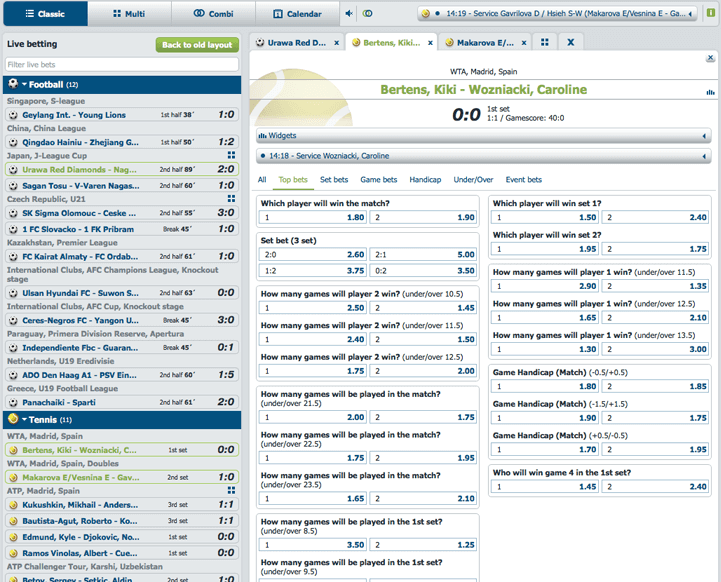Close the match panel with corner X
The width and height of the screenshot is (721, 582).
pos(710,57)
